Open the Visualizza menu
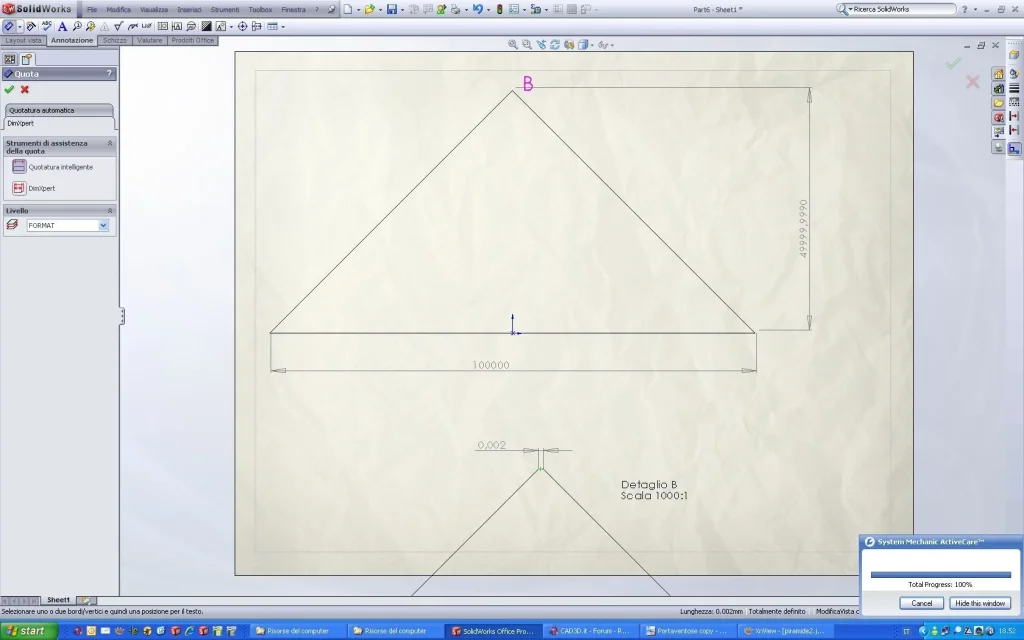The width and height of the screenshot is (1024, 640). coord(153,10)
